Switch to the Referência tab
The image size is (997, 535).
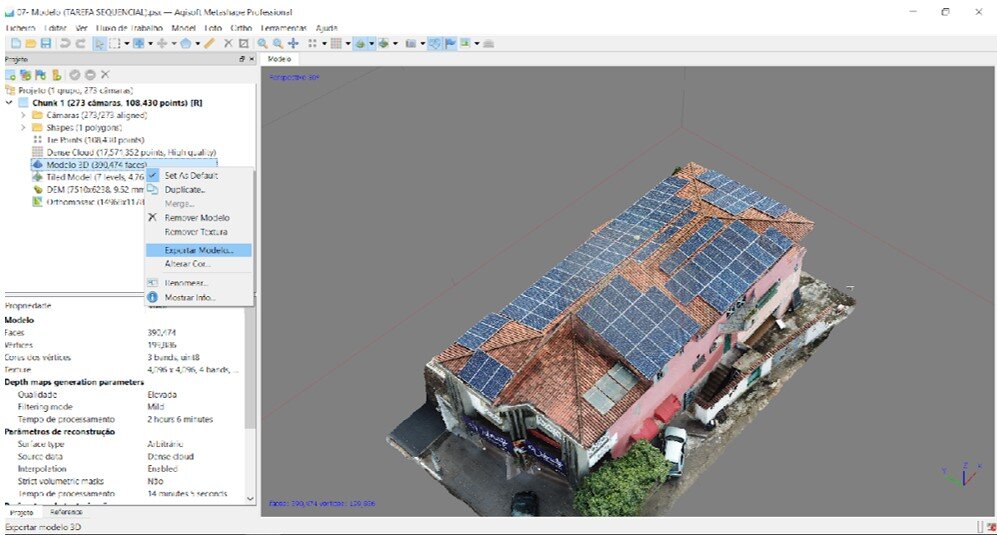point(67,511)
